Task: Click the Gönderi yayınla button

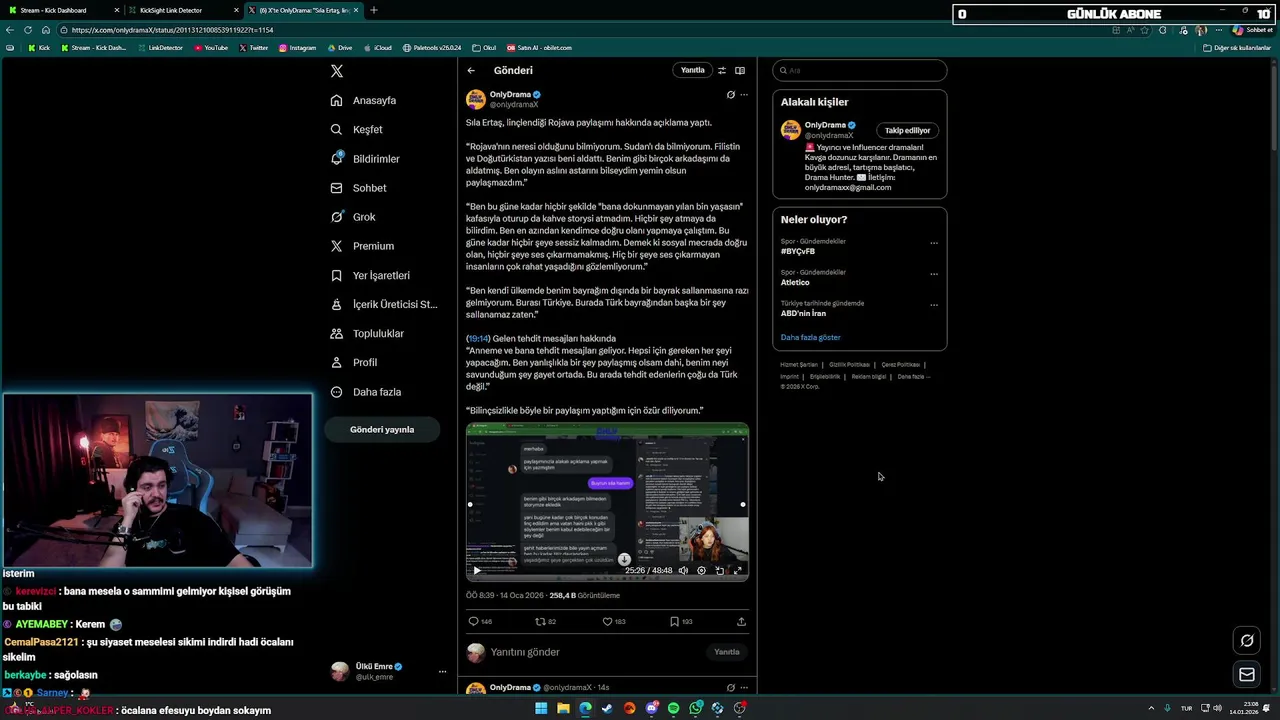Action: 382,429
